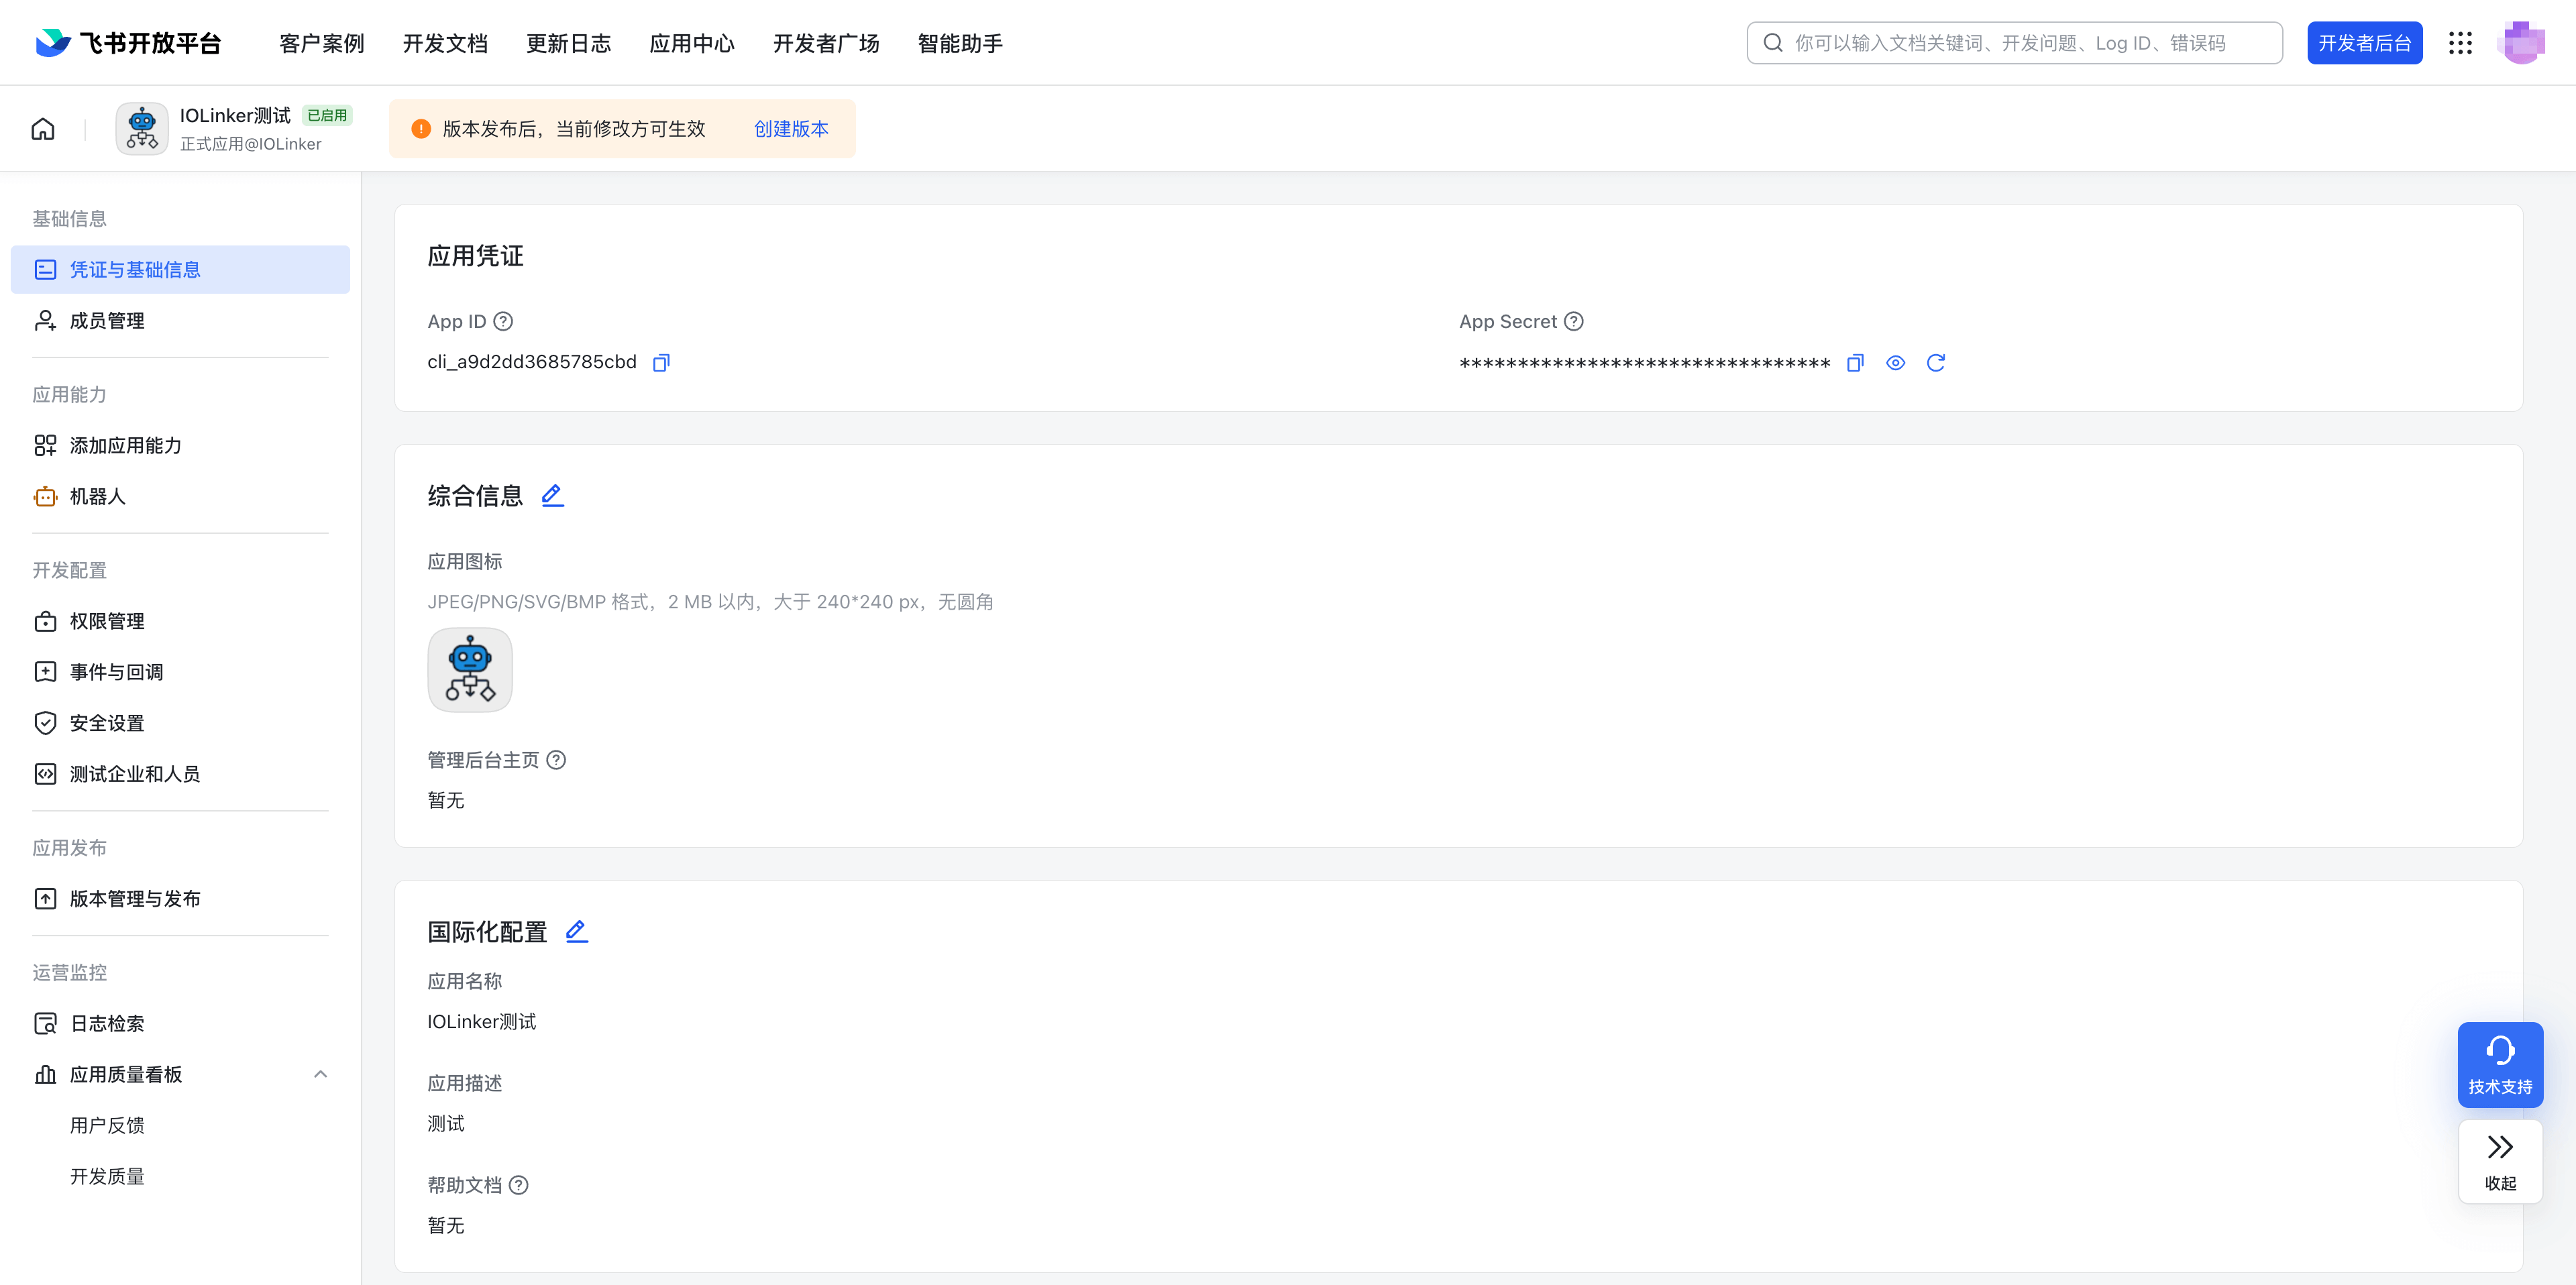Focus the documentation search field
This screenshot has height=1285, width=2576.
[2014, 43]
